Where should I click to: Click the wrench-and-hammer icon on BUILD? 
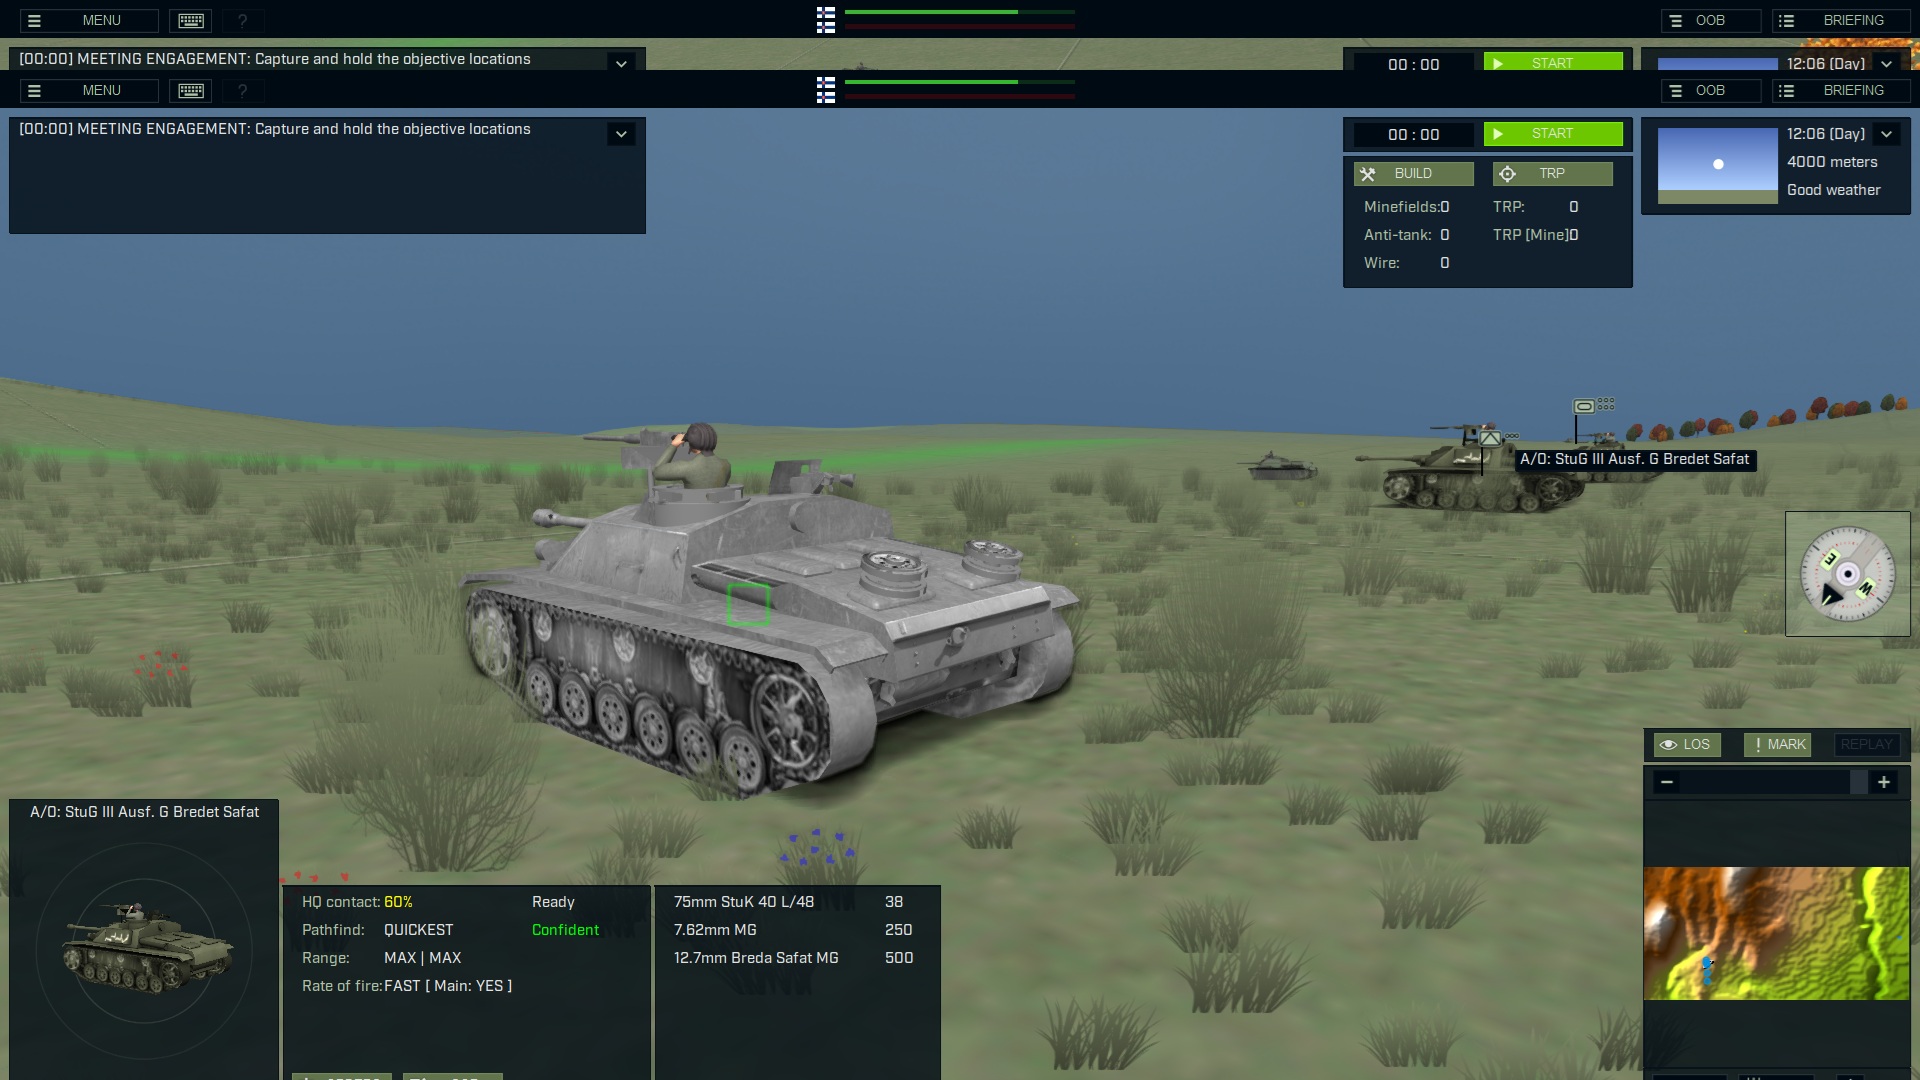1368,174
